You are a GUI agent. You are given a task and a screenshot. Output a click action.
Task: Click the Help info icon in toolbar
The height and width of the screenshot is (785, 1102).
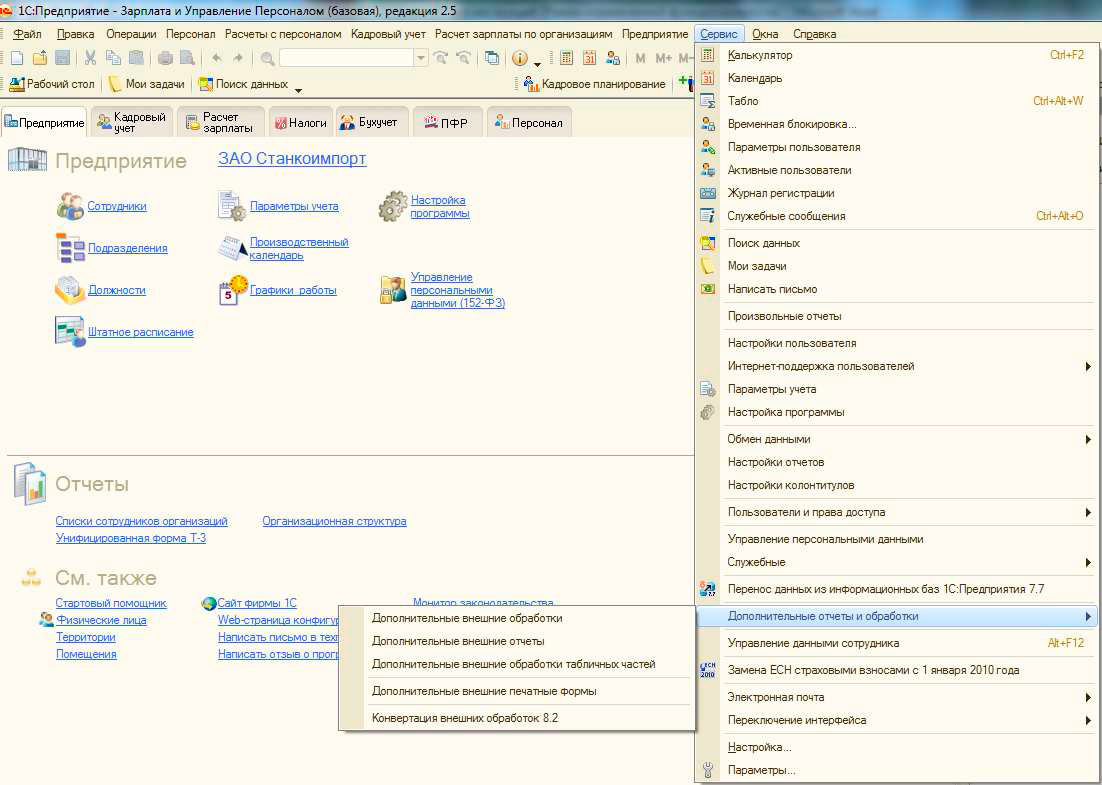click(519, 58)
